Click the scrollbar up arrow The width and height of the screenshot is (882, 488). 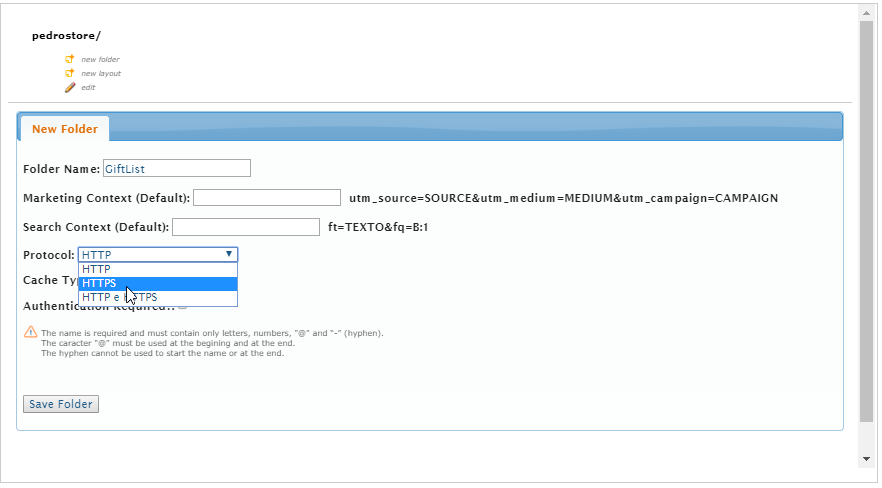pyautogui.click(x=866, y=13)
